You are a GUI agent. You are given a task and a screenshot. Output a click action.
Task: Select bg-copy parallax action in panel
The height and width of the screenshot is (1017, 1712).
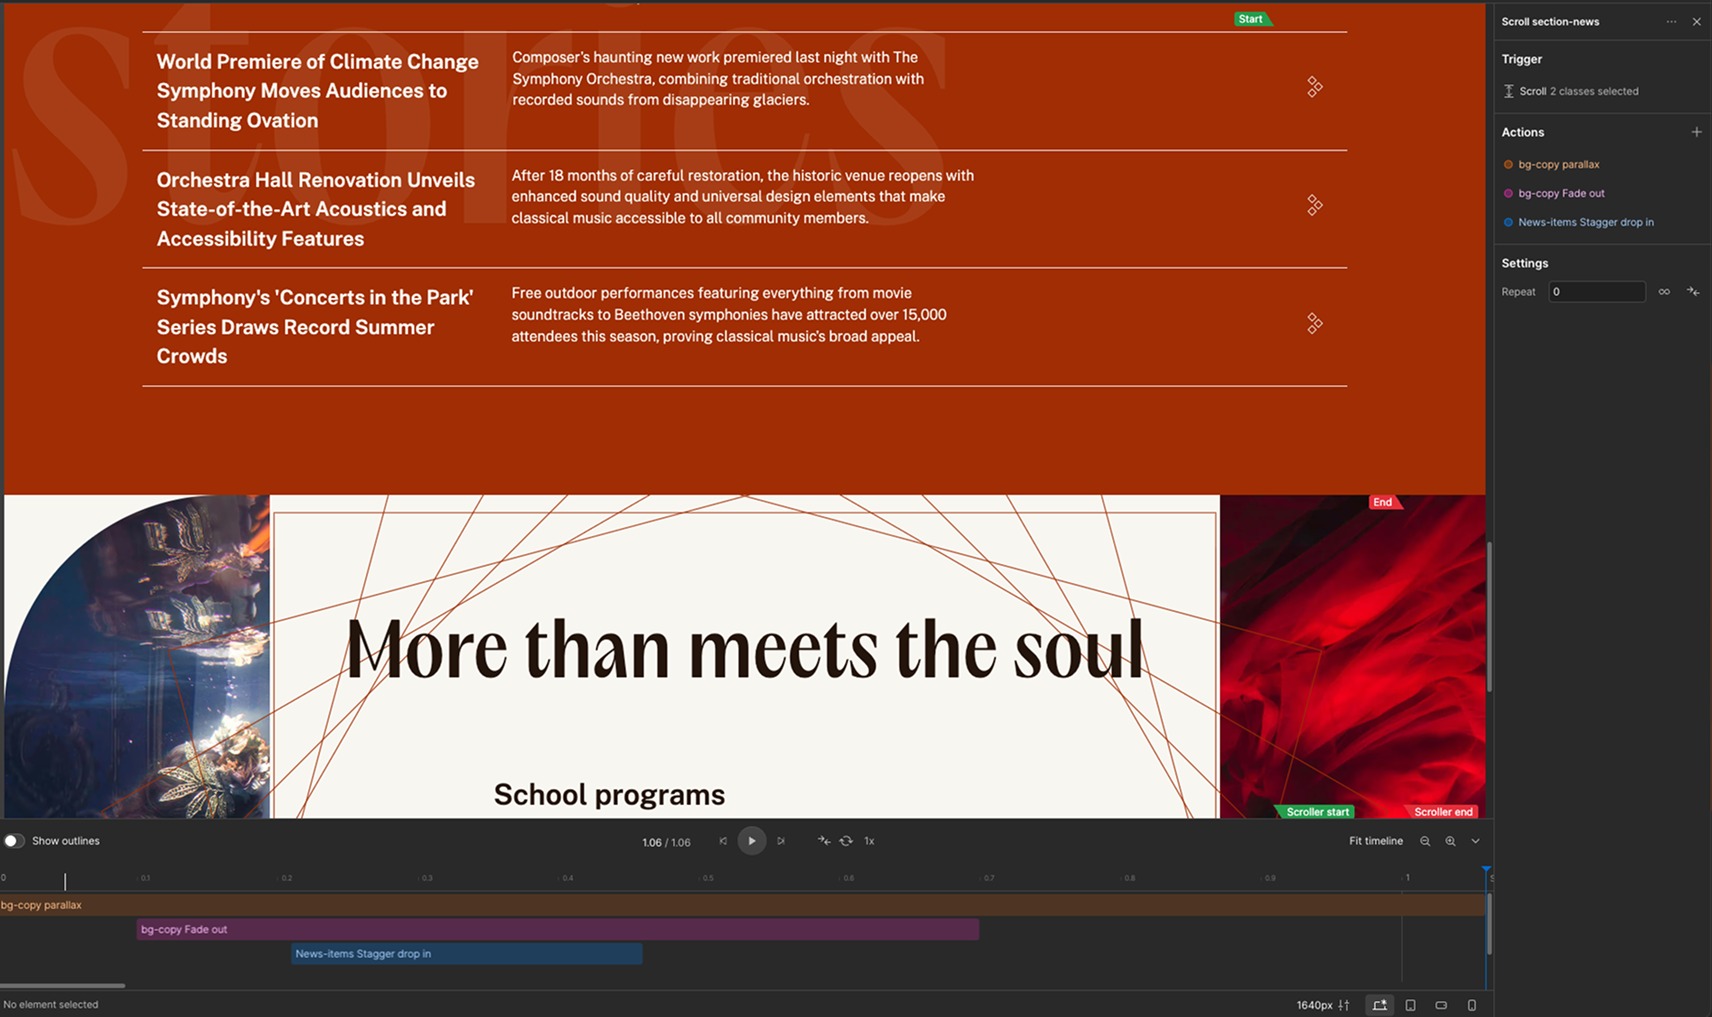(1558, 164)
